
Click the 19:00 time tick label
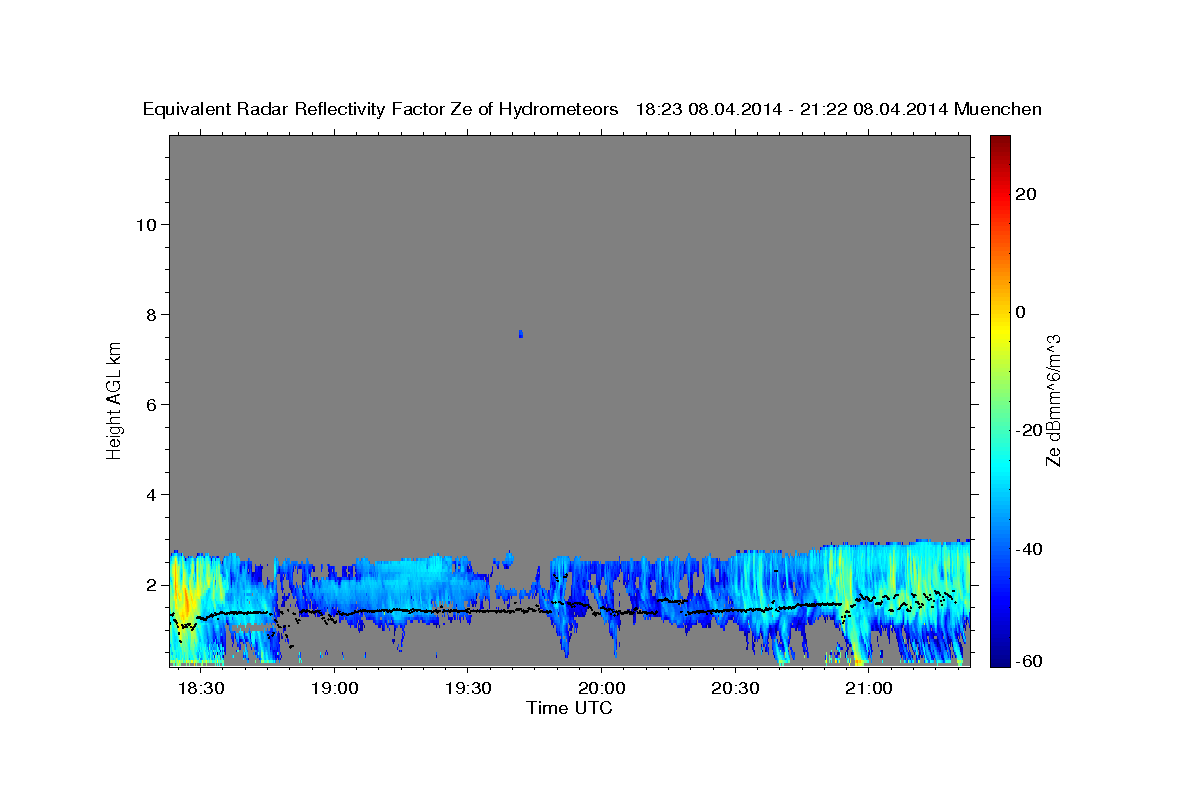pyautogui.click(x=334, y=689)
